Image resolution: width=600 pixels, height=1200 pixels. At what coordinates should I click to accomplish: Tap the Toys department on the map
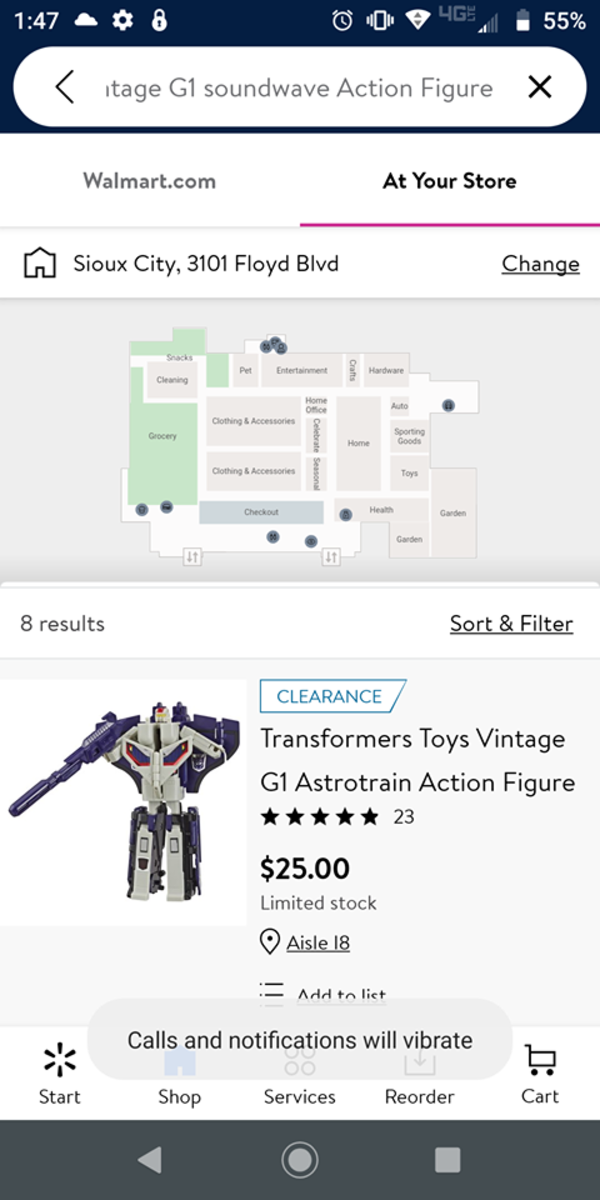pos(409,473)
